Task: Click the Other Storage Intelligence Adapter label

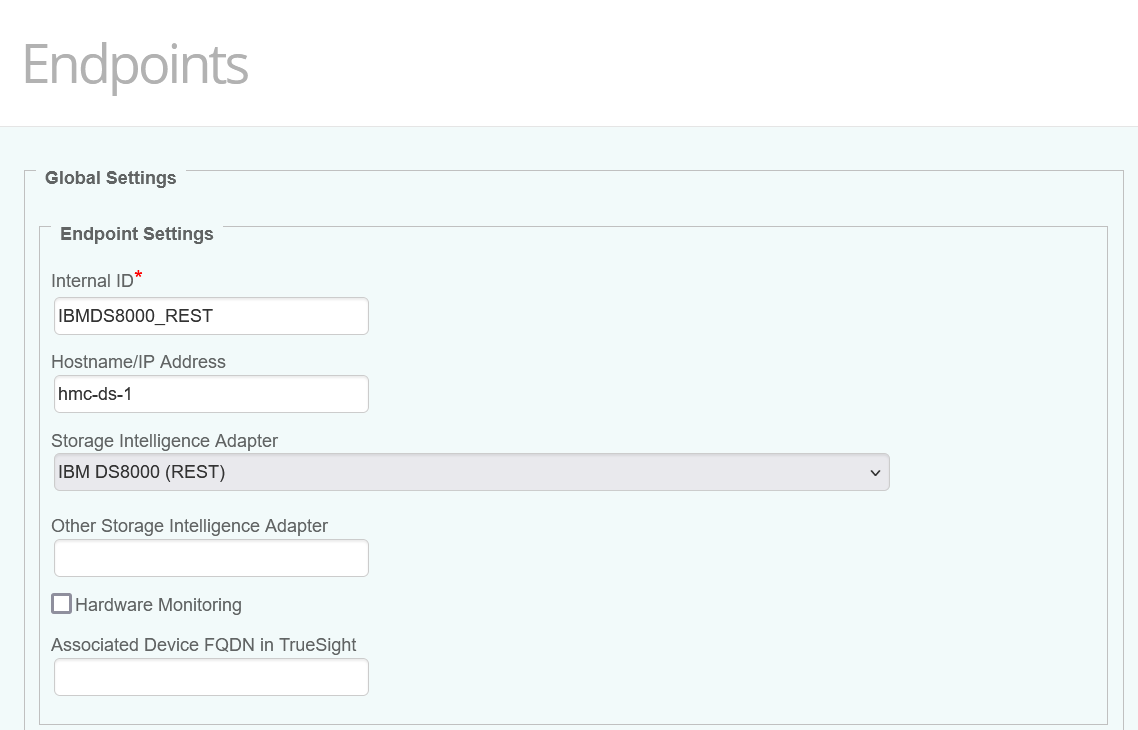Action: pyautogui.click(x=189, y=525)
